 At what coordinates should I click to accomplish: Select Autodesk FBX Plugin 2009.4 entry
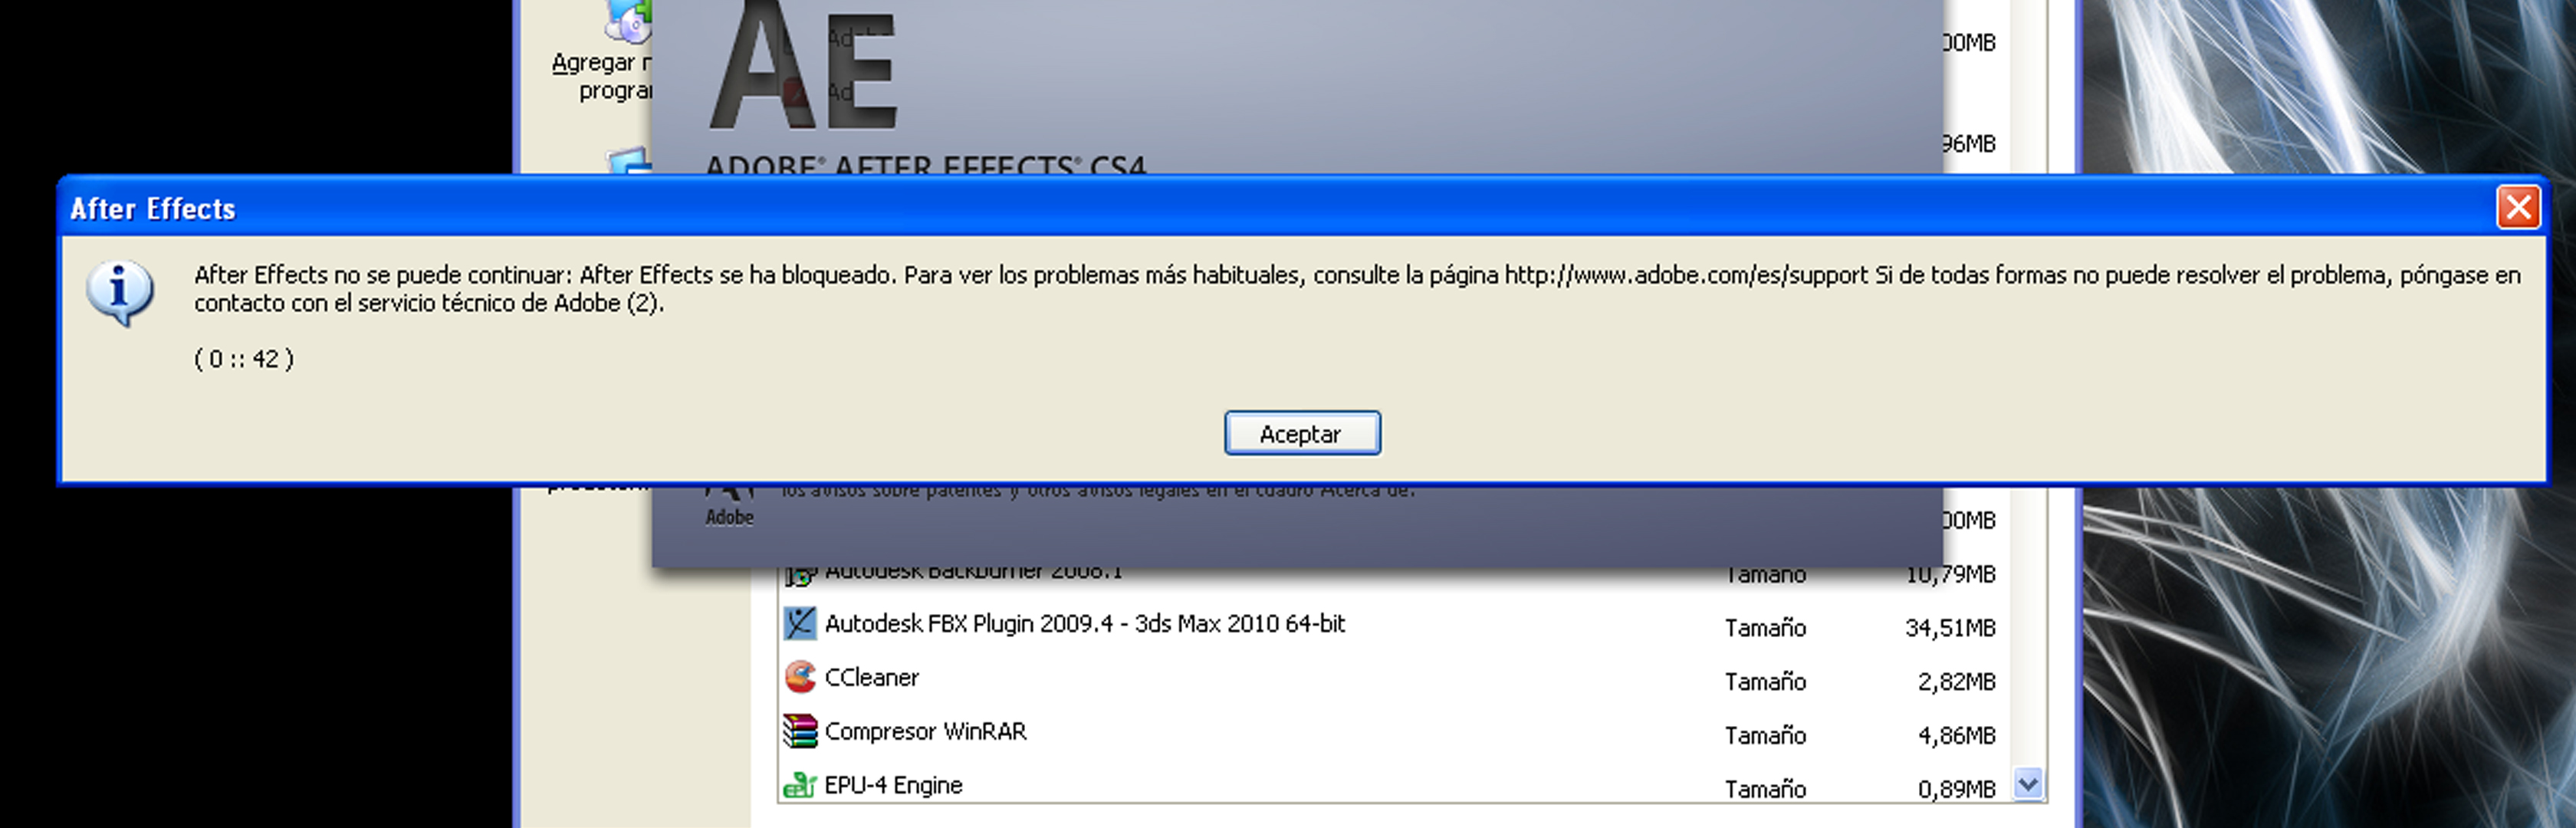point(1084,624)
